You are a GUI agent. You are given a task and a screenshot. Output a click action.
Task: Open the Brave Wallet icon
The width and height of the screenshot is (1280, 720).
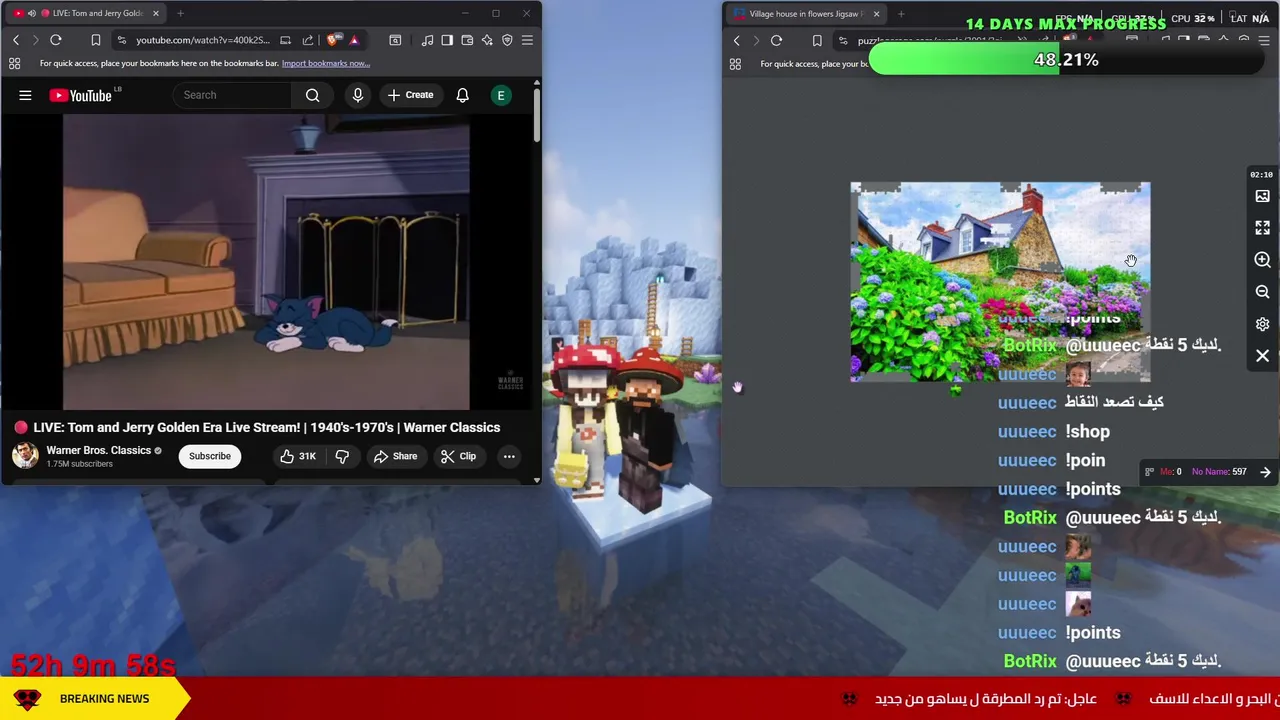467,40
